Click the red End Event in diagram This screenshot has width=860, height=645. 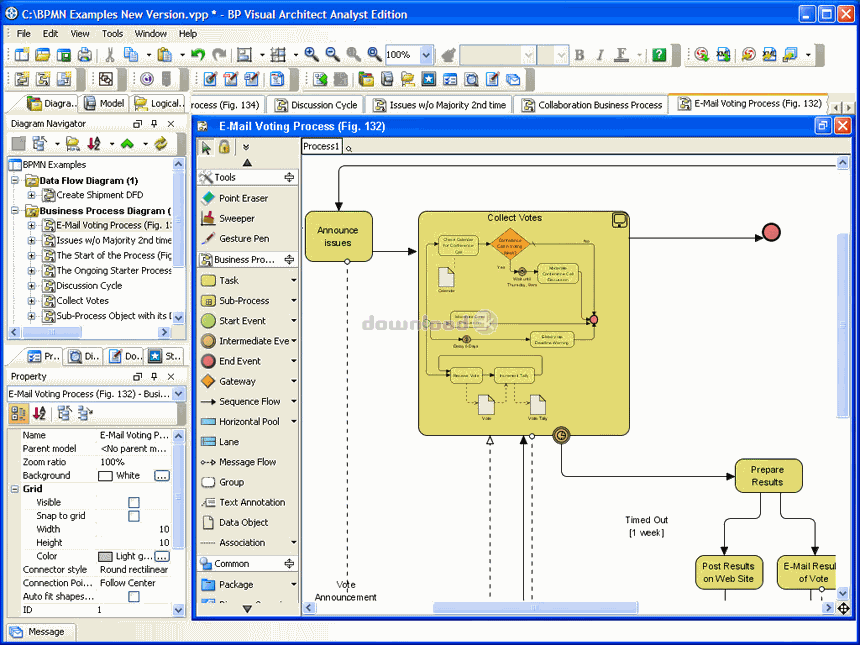click(771, 233)
